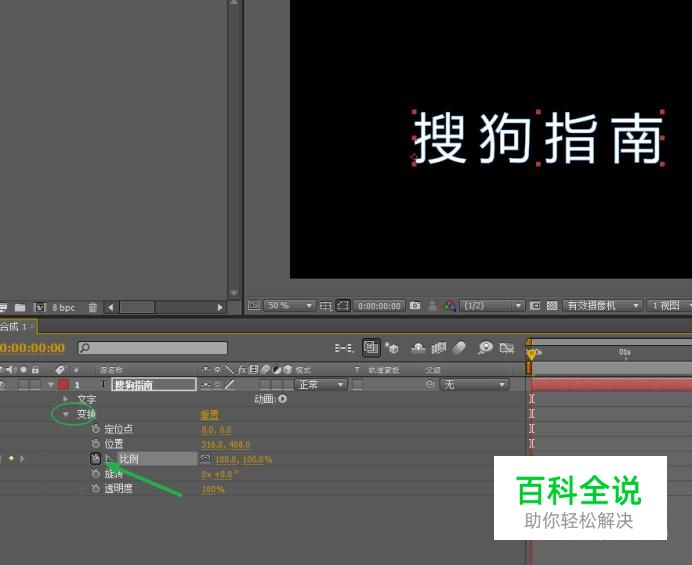Click project panel left scroll arrow
The height and width of the screenshot is (565, 692).
point(110,307)
